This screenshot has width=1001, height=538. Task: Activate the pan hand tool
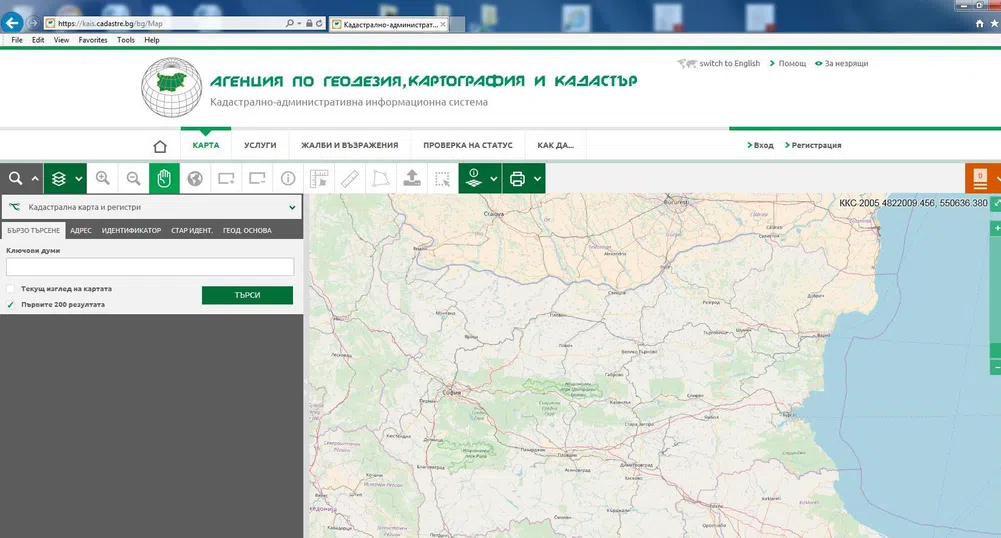tap(164, 179)
